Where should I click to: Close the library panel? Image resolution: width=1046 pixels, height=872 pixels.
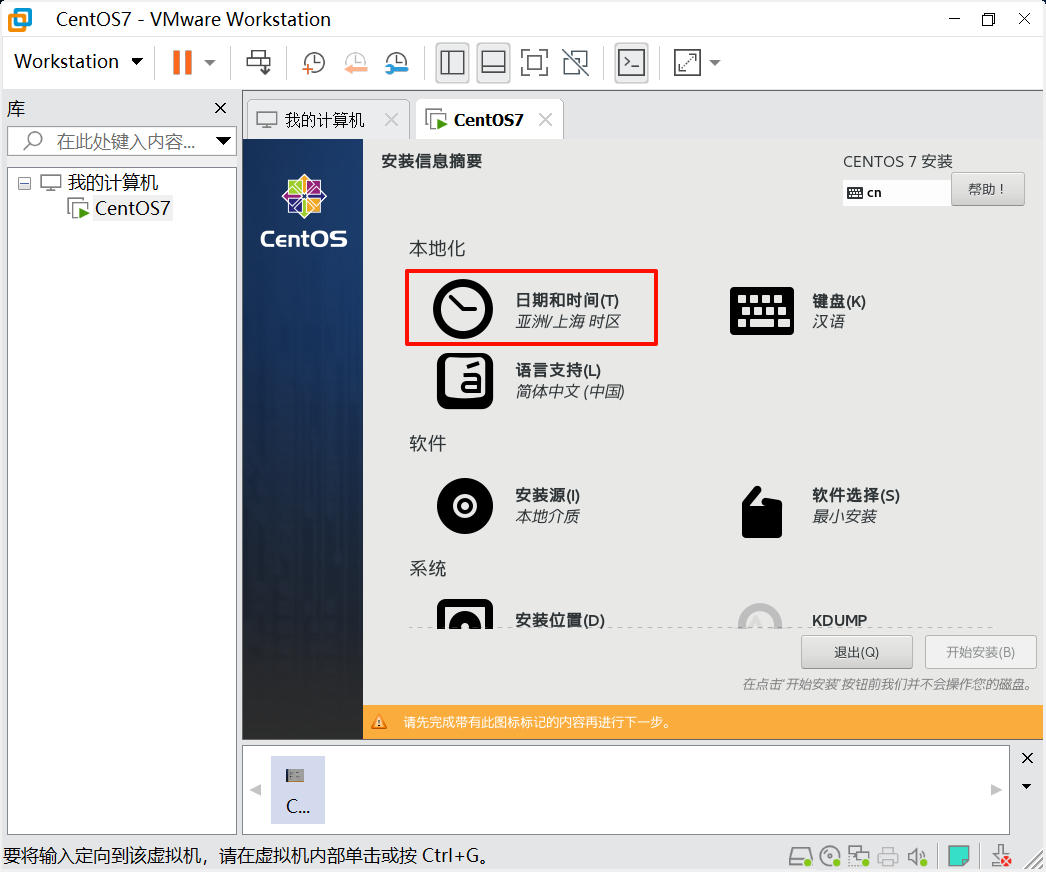click(x=221, y=108)
